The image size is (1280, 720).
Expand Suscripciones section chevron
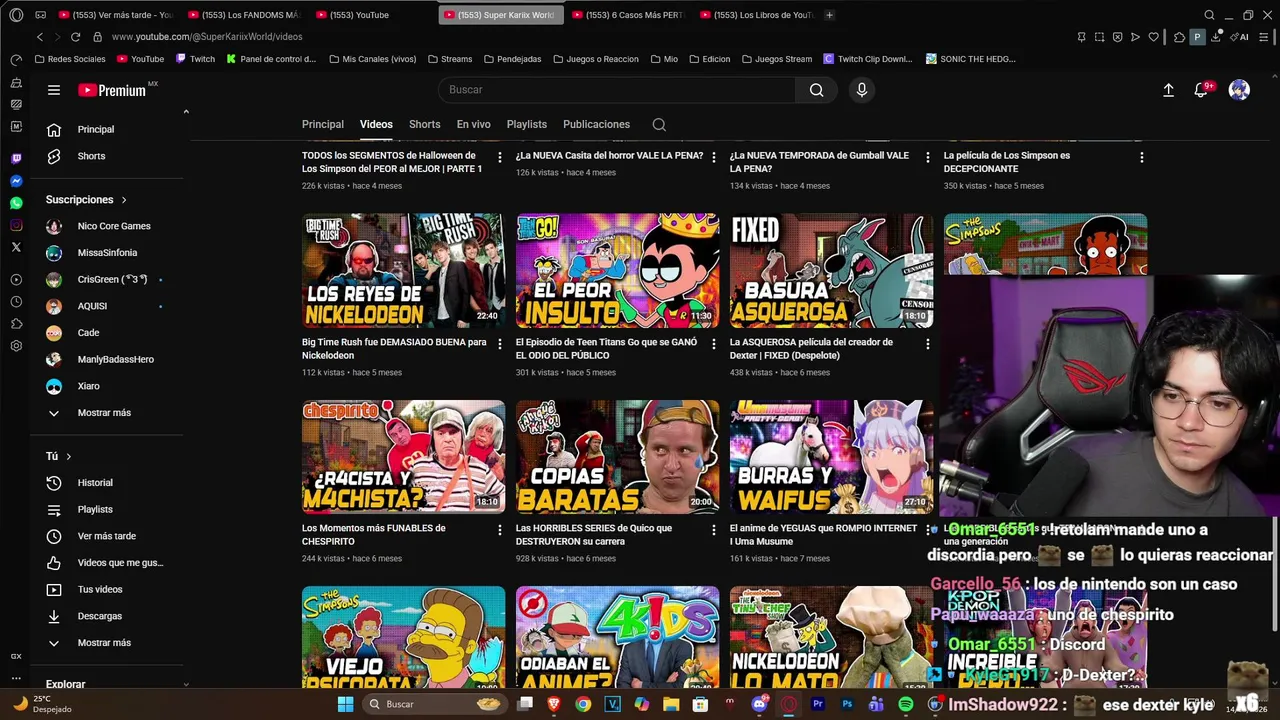(x=124, y=200)
